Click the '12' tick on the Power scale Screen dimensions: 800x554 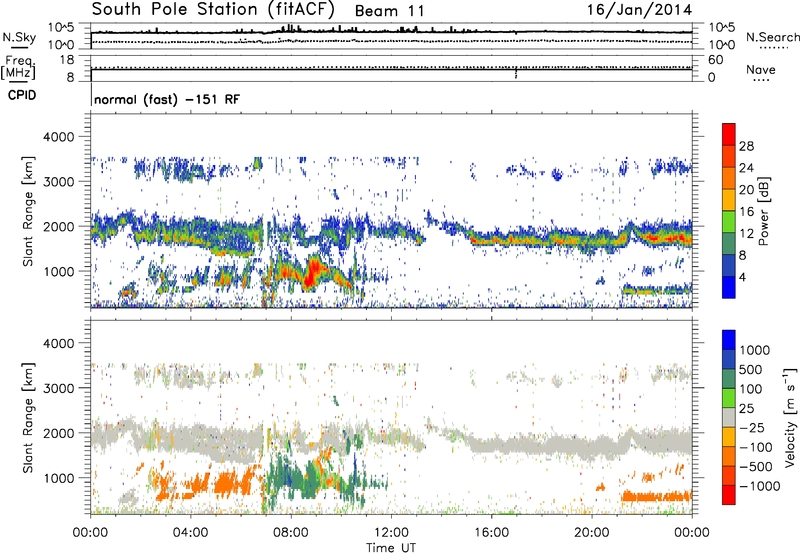[746, 234]
